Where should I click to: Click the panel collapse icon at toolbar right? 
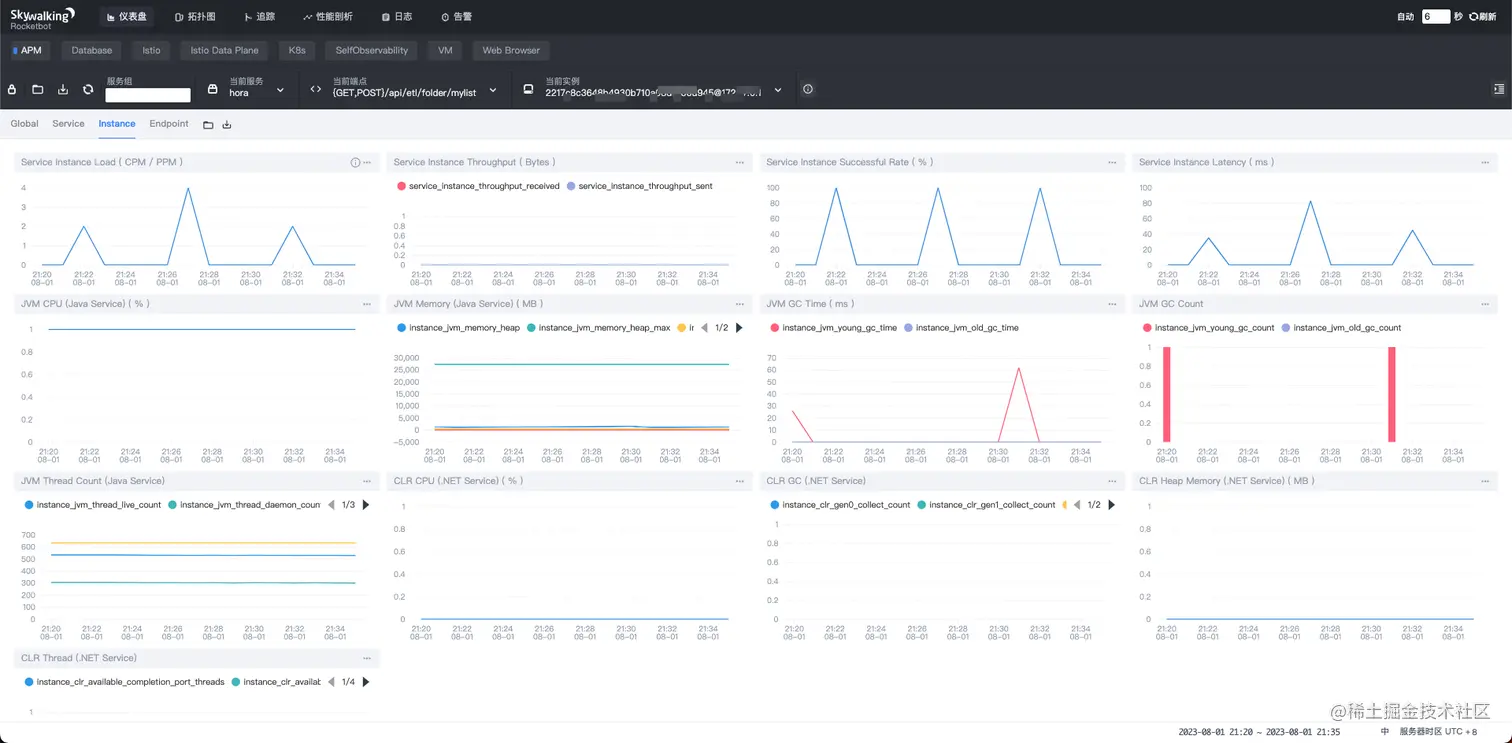pos(1498,90)
